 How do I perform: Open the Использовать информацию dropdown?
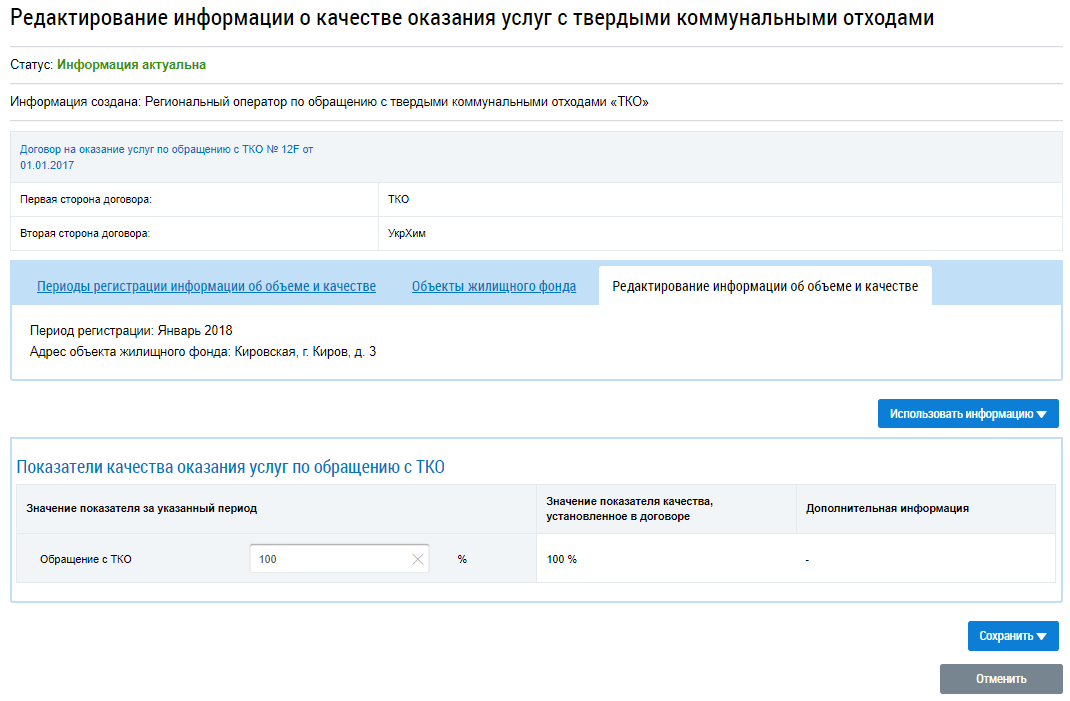click(x=967, y=414)
